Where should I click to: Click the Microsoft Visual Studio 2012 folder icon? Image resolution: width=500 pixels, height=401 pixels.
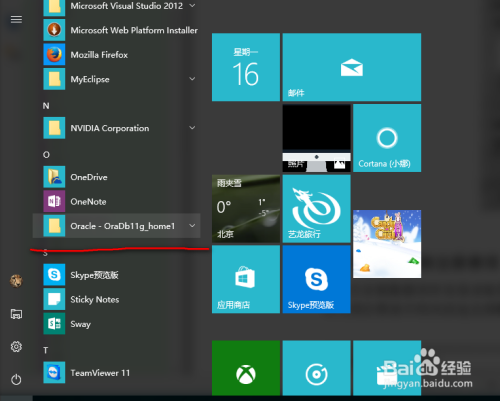pos(54,7)
